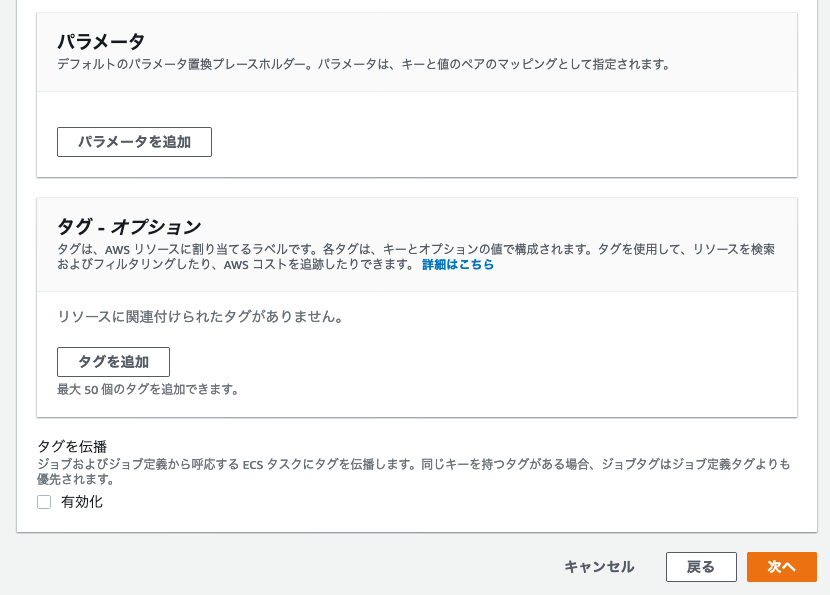Click the タグ - オプション heading
Image resolution: width=830 pixels, height=595 pixels.
pyautogui.click(x=129, y=227)
